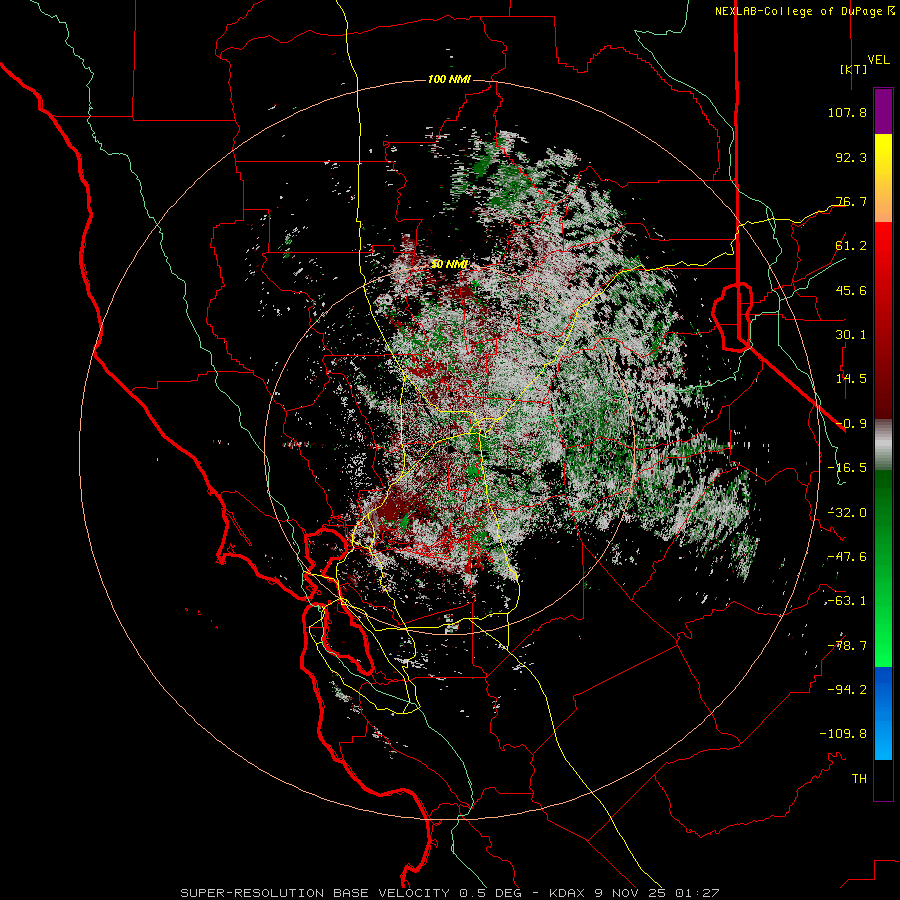Select the -109.8 scale value
Screen dimensions: 900x900
click(843, 734)
